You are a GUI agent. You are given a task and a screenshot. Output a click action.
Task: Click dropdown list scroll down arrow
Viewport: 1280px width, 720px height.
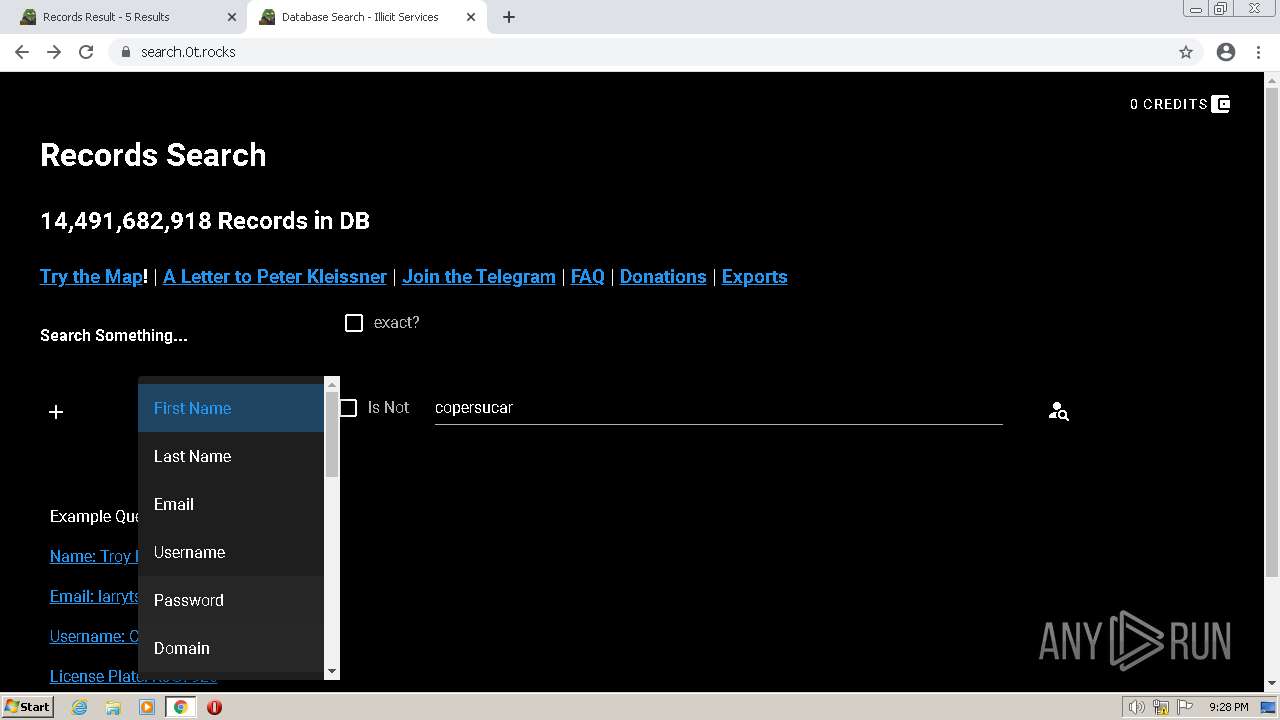(332, 672)
